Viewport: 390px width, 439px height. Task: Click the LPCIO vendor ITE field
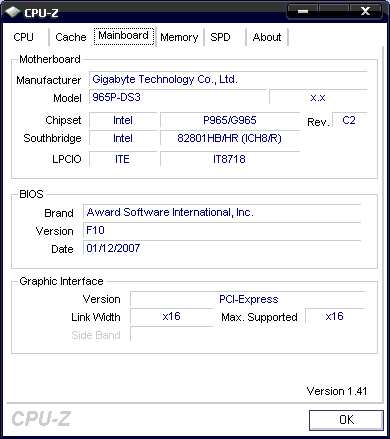123,159
